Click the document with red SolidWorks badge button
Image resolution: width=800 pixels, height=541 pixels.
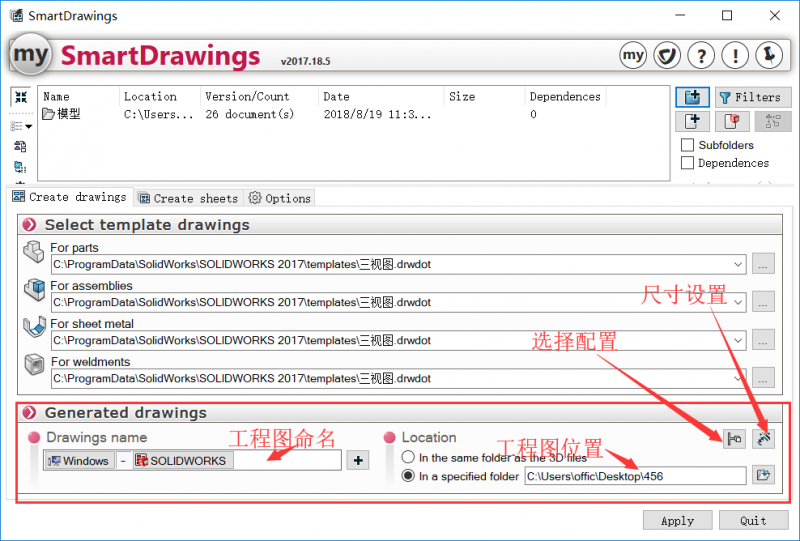click(732, 121)
